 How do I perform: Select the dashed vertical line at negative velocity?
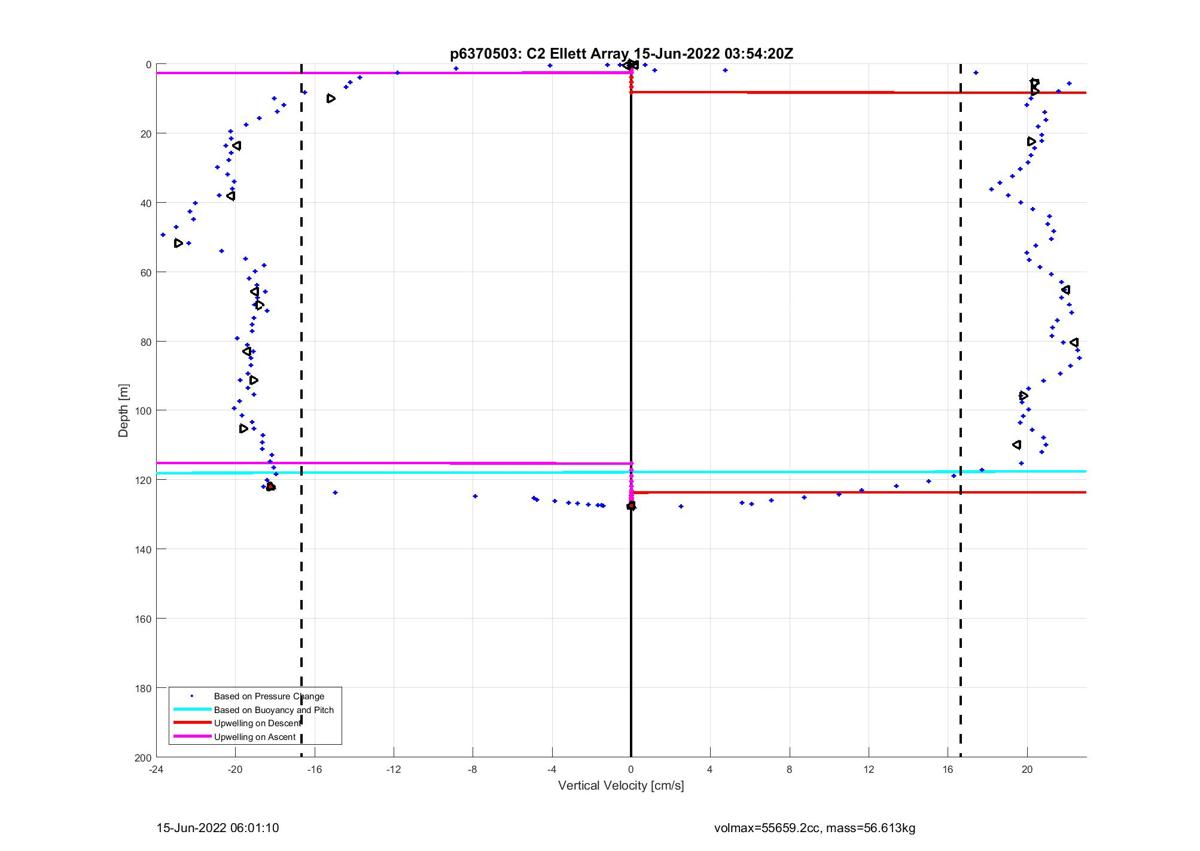click(301, 410)
